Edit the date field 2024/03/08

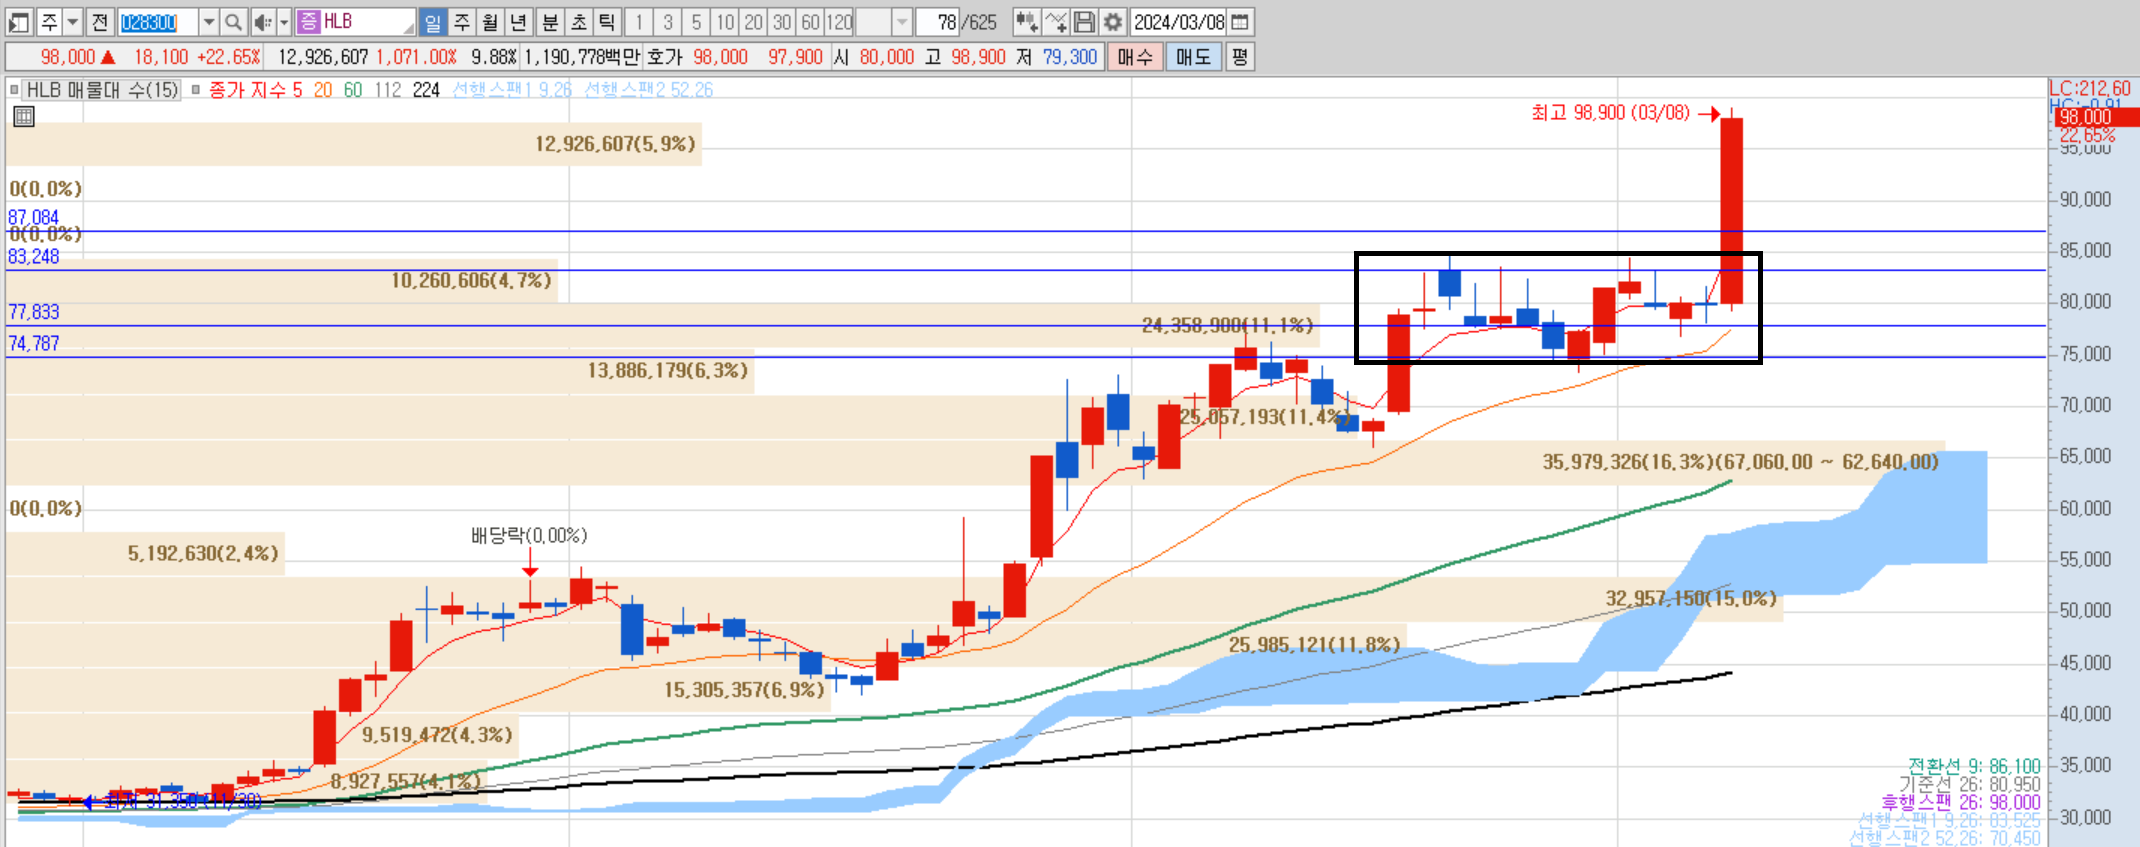click(x=1179, y=22)
